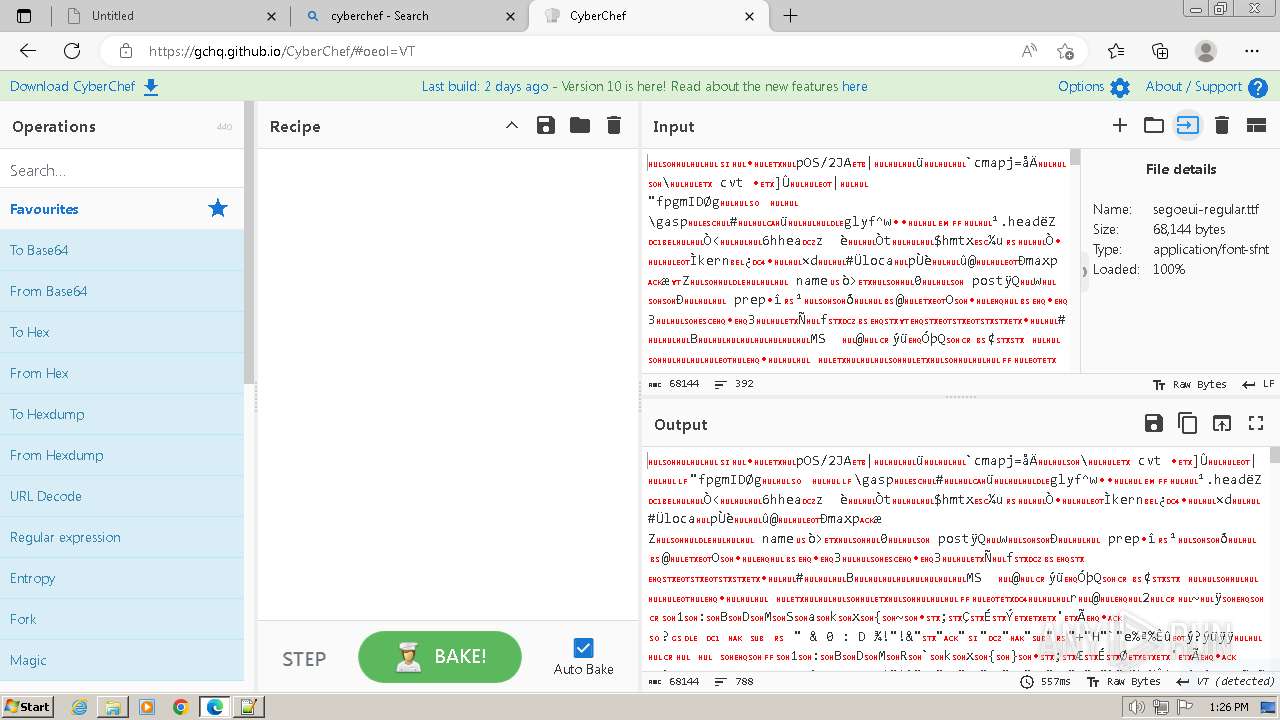Image resolution: width=1280 pixels, height=720 pixels.
Task: Open the output VT (detected) line-ending dropdown
Action: 1225,682
